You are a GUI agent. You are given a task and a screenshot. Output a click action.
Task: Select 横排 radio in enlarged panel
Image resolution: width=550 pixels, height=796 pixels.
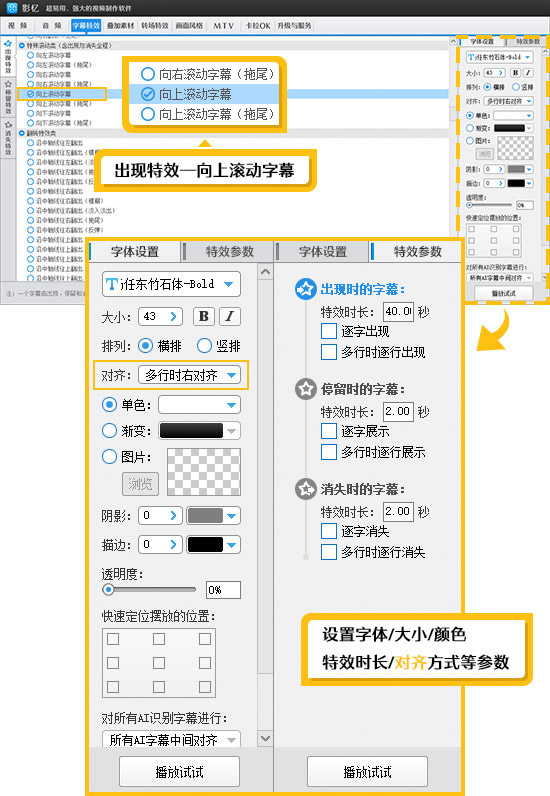[x=145, y=346]
